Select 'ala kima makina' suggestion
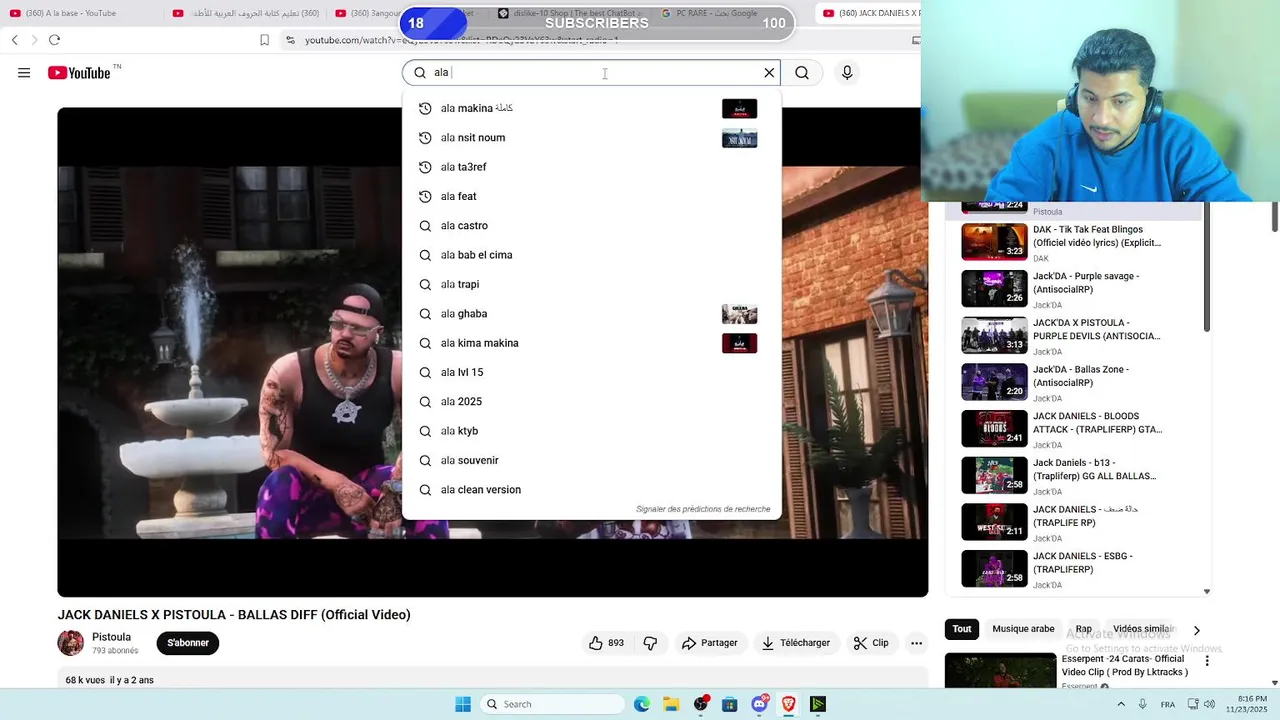 click(x=591, y=343)
